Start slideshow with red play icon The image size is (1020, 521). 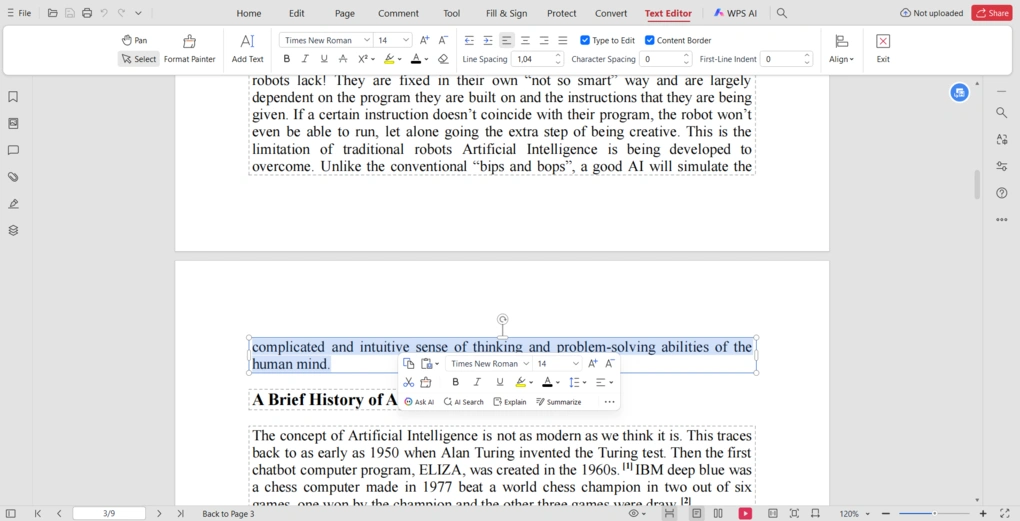pos(745,514)
